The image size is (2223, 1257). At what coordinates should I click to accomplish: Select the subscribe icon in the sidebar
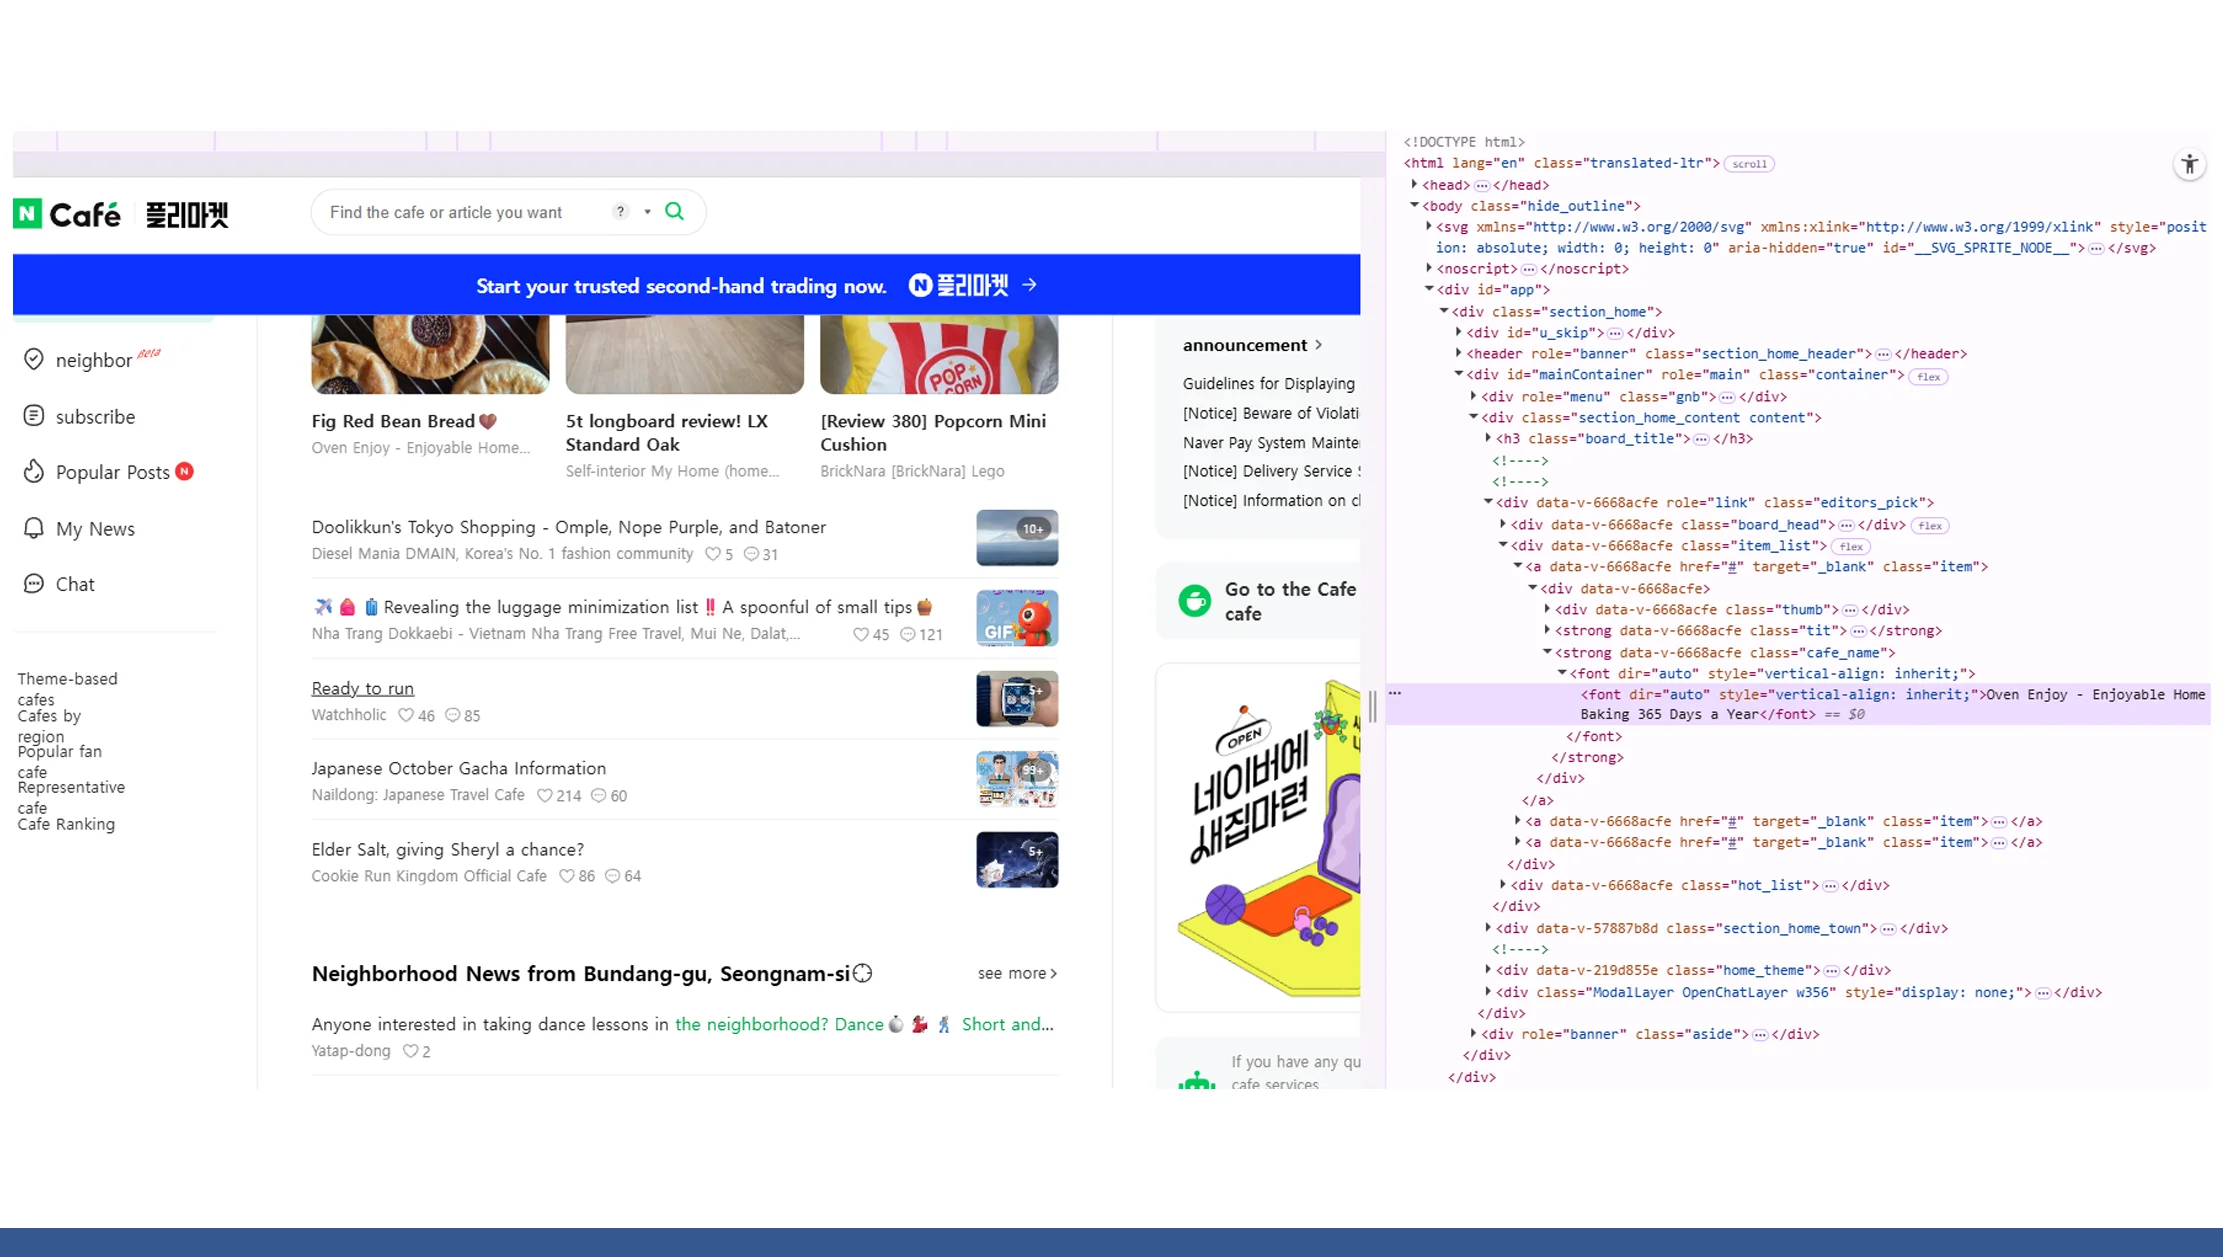click(34, 417)
